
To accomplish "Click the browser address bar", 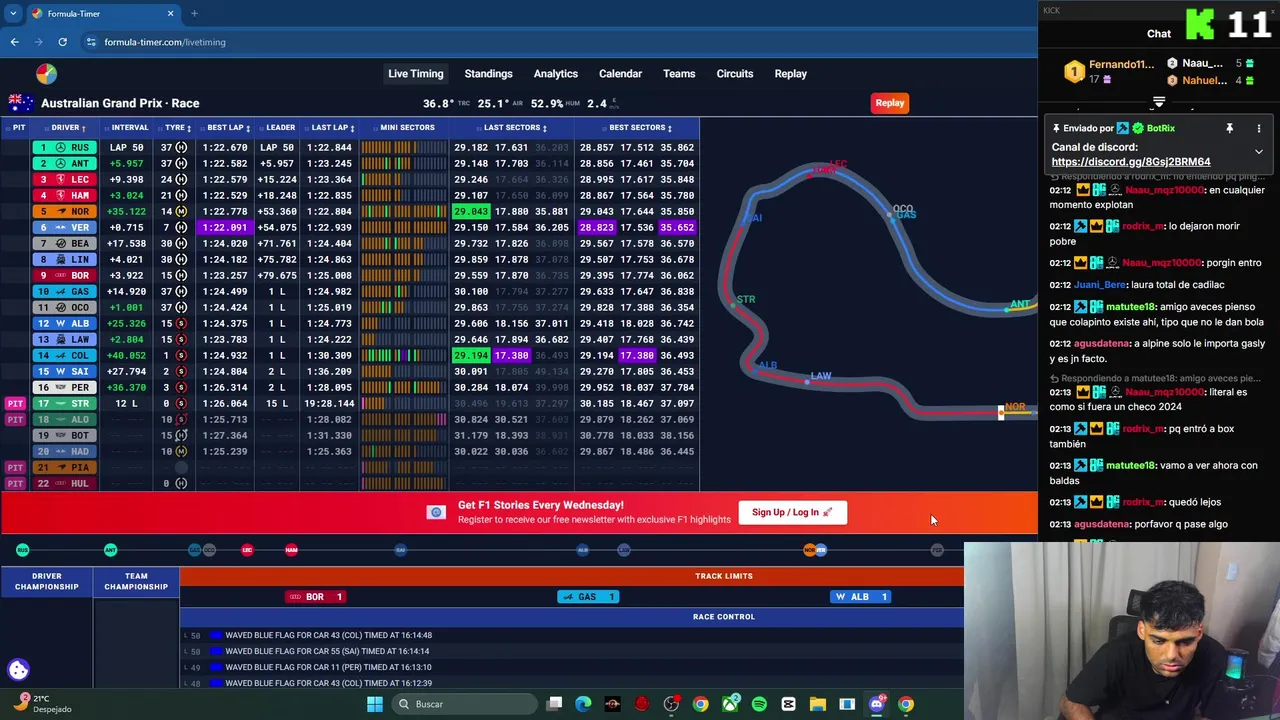I will [x=560, y=42].
